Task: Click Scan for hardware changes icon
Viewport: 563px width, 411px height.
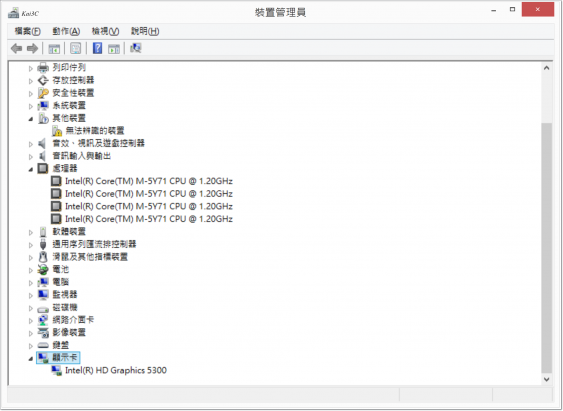Action: 135,48
